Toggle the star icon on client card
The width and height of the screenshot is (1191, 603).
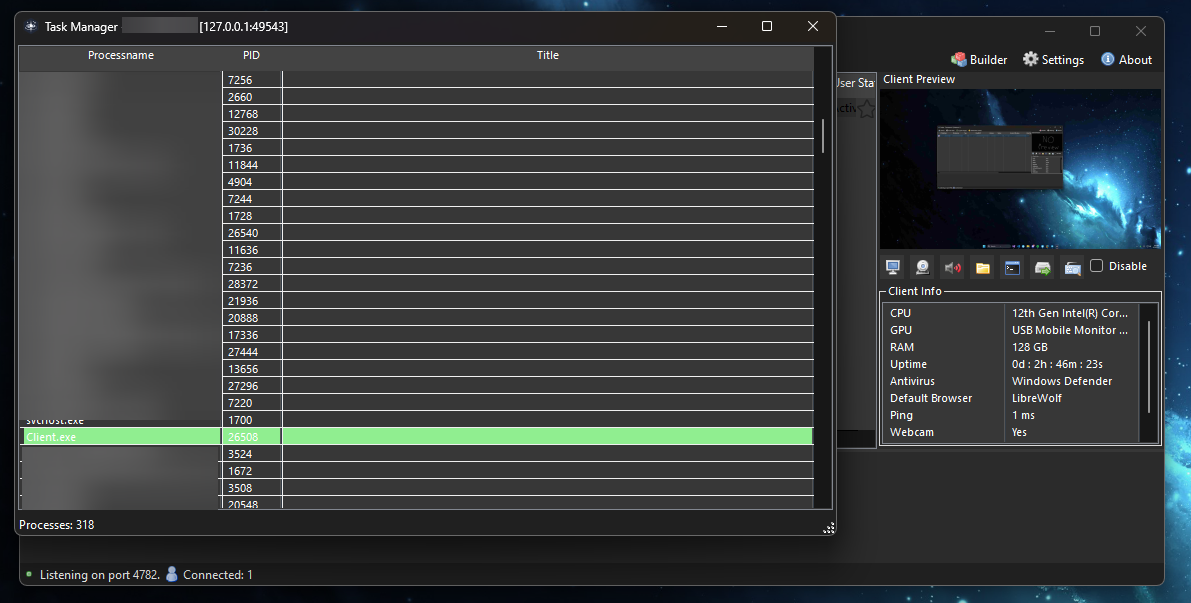[866, 108]
